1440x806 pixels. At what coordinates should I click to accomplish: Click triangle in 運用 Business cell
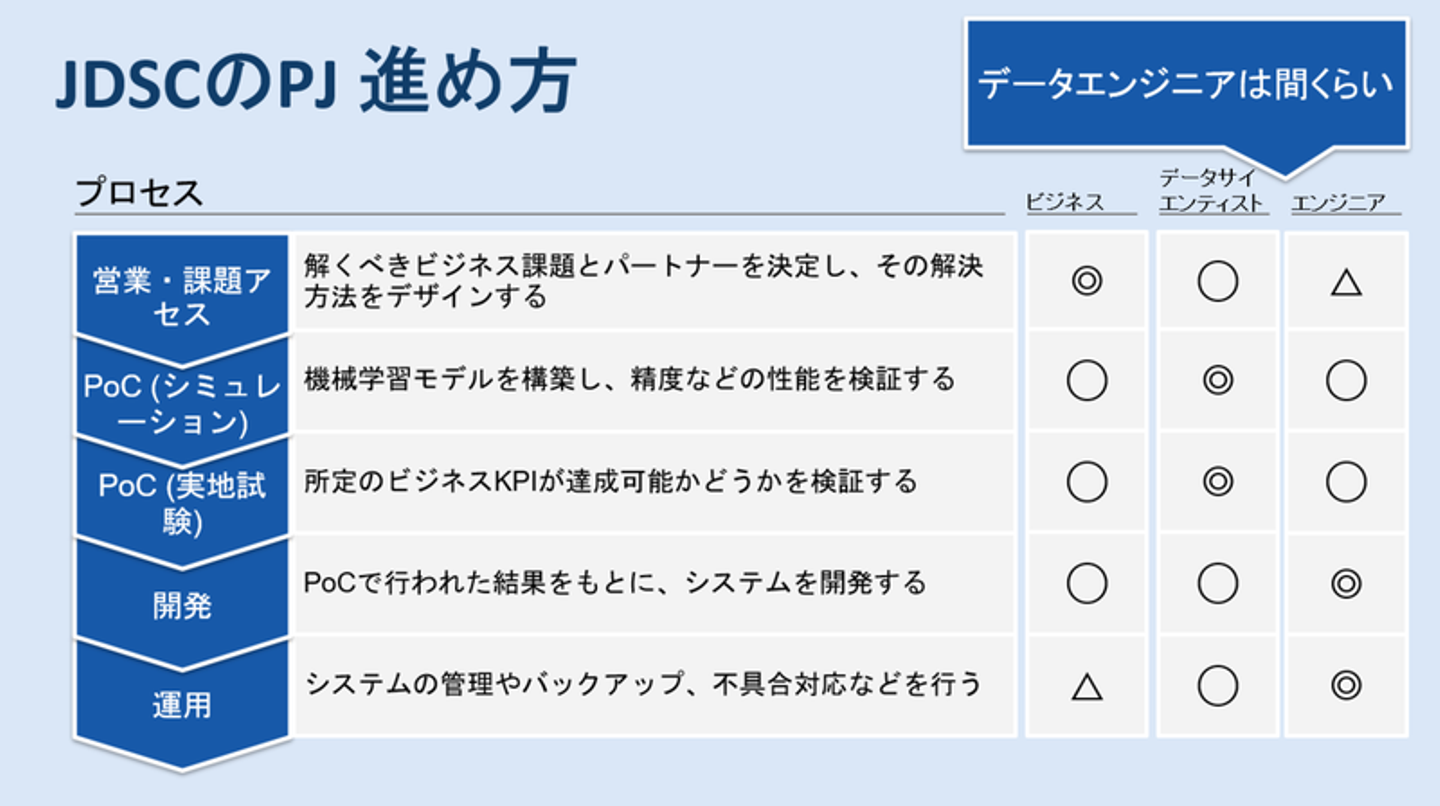tap(1086, 687)
